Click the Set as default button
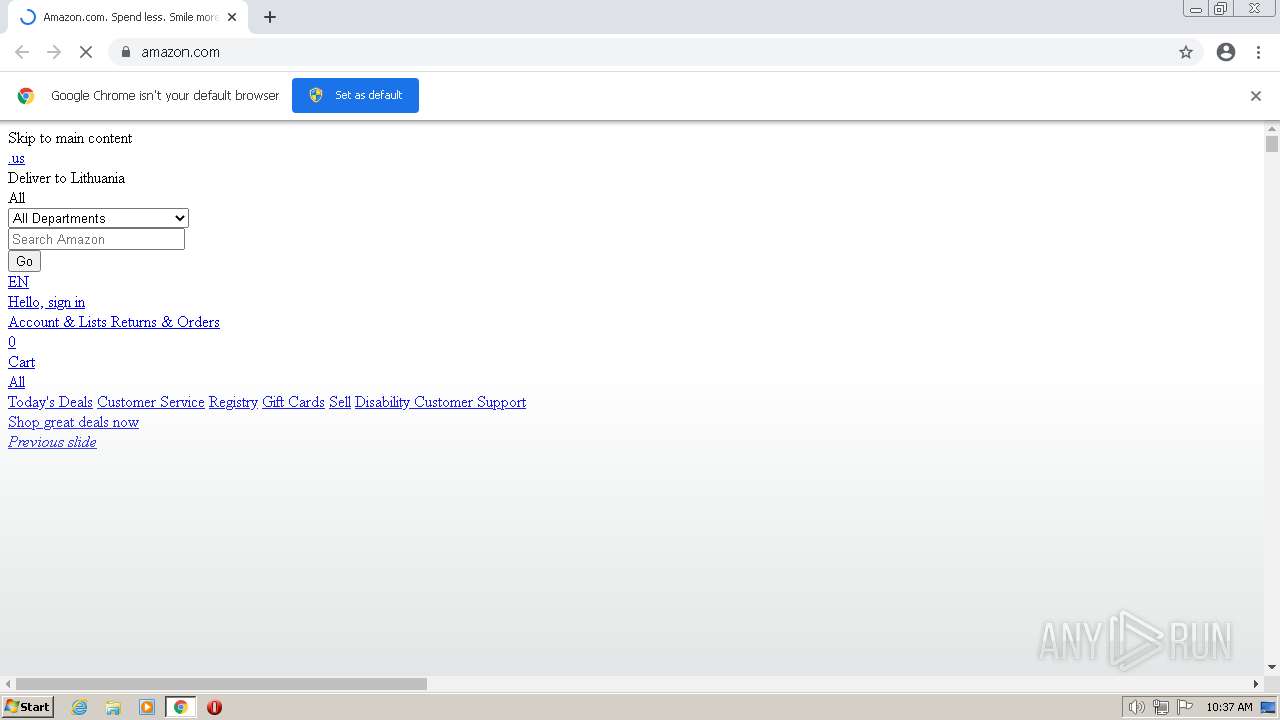This screenshot has height=720, width=1280. click(355, 95)
